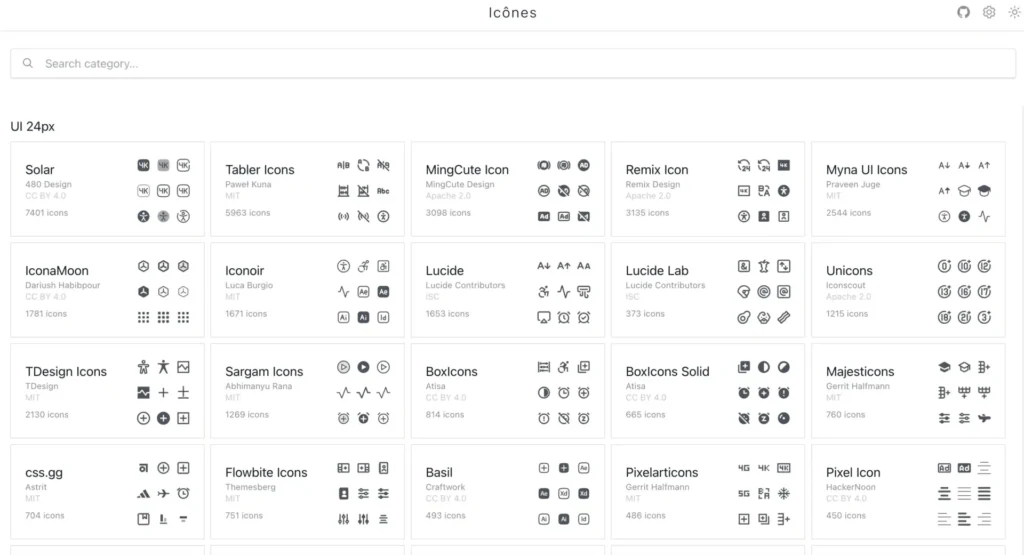Click the ampersand square icon in Lucide Lab
1024x555 pixels.
pyautogui.click(x=744, y=266)
